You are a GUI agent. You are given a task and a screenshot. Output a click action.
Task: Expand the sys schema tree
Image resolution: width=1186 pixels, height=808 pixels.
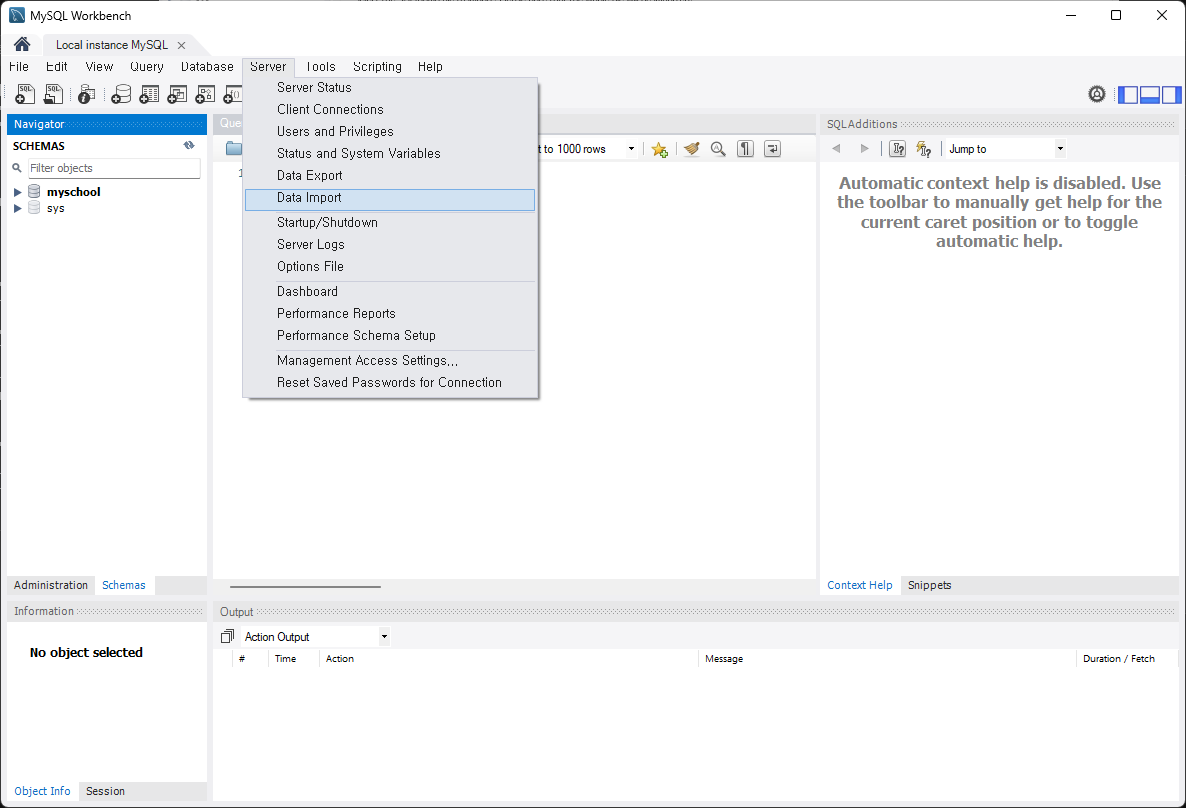coord(17,208)
